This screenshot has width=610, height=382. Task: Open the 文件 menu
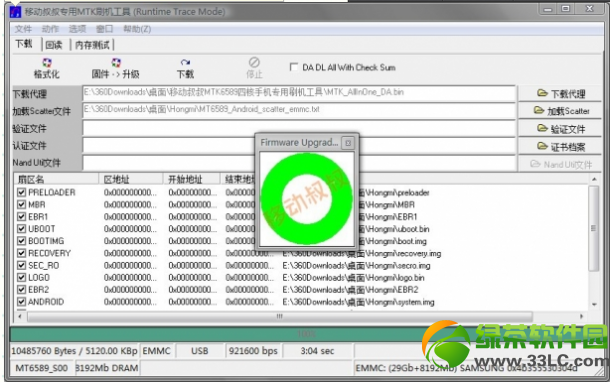point(23,29)
